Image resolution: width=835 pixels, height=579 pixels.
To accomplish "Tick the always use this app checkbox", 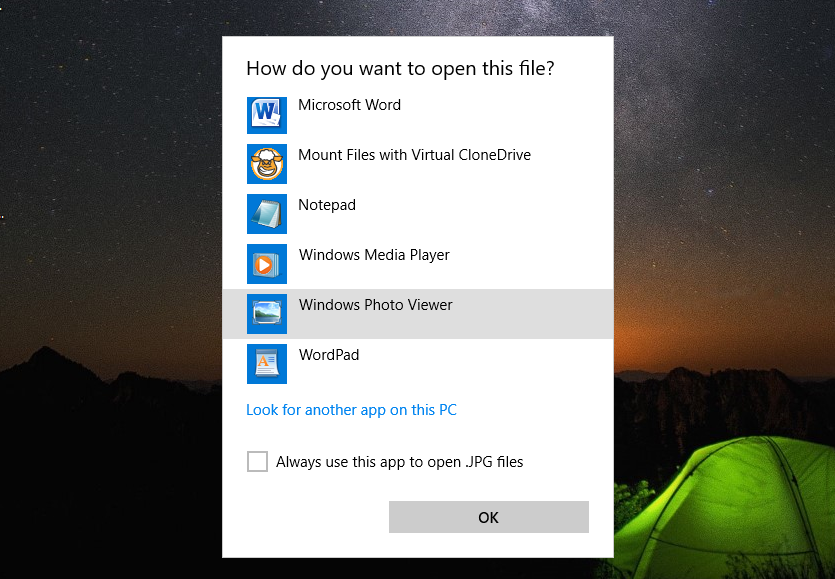I will coord(257,461).
